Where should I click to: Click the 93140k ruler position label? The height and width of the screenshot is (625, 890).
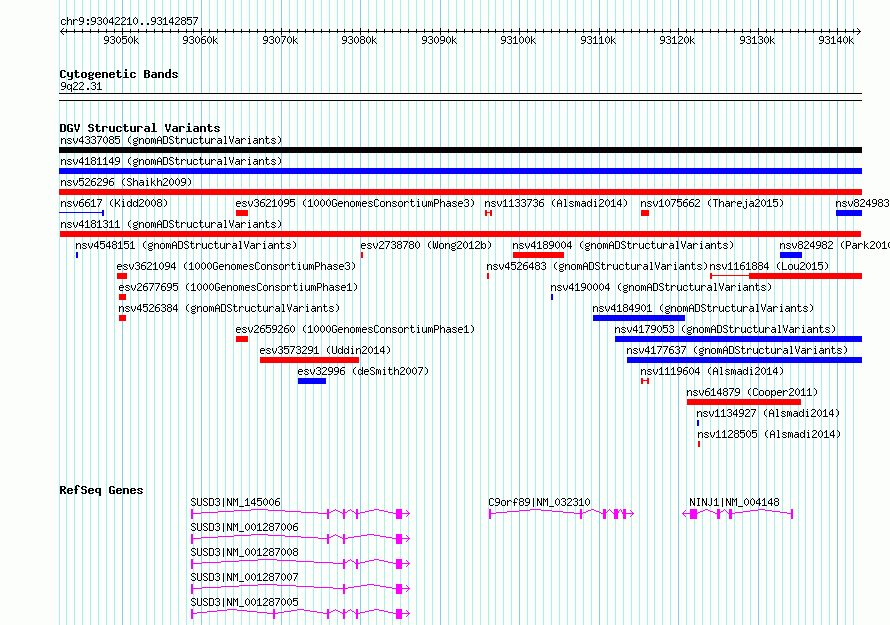point(836,40)
